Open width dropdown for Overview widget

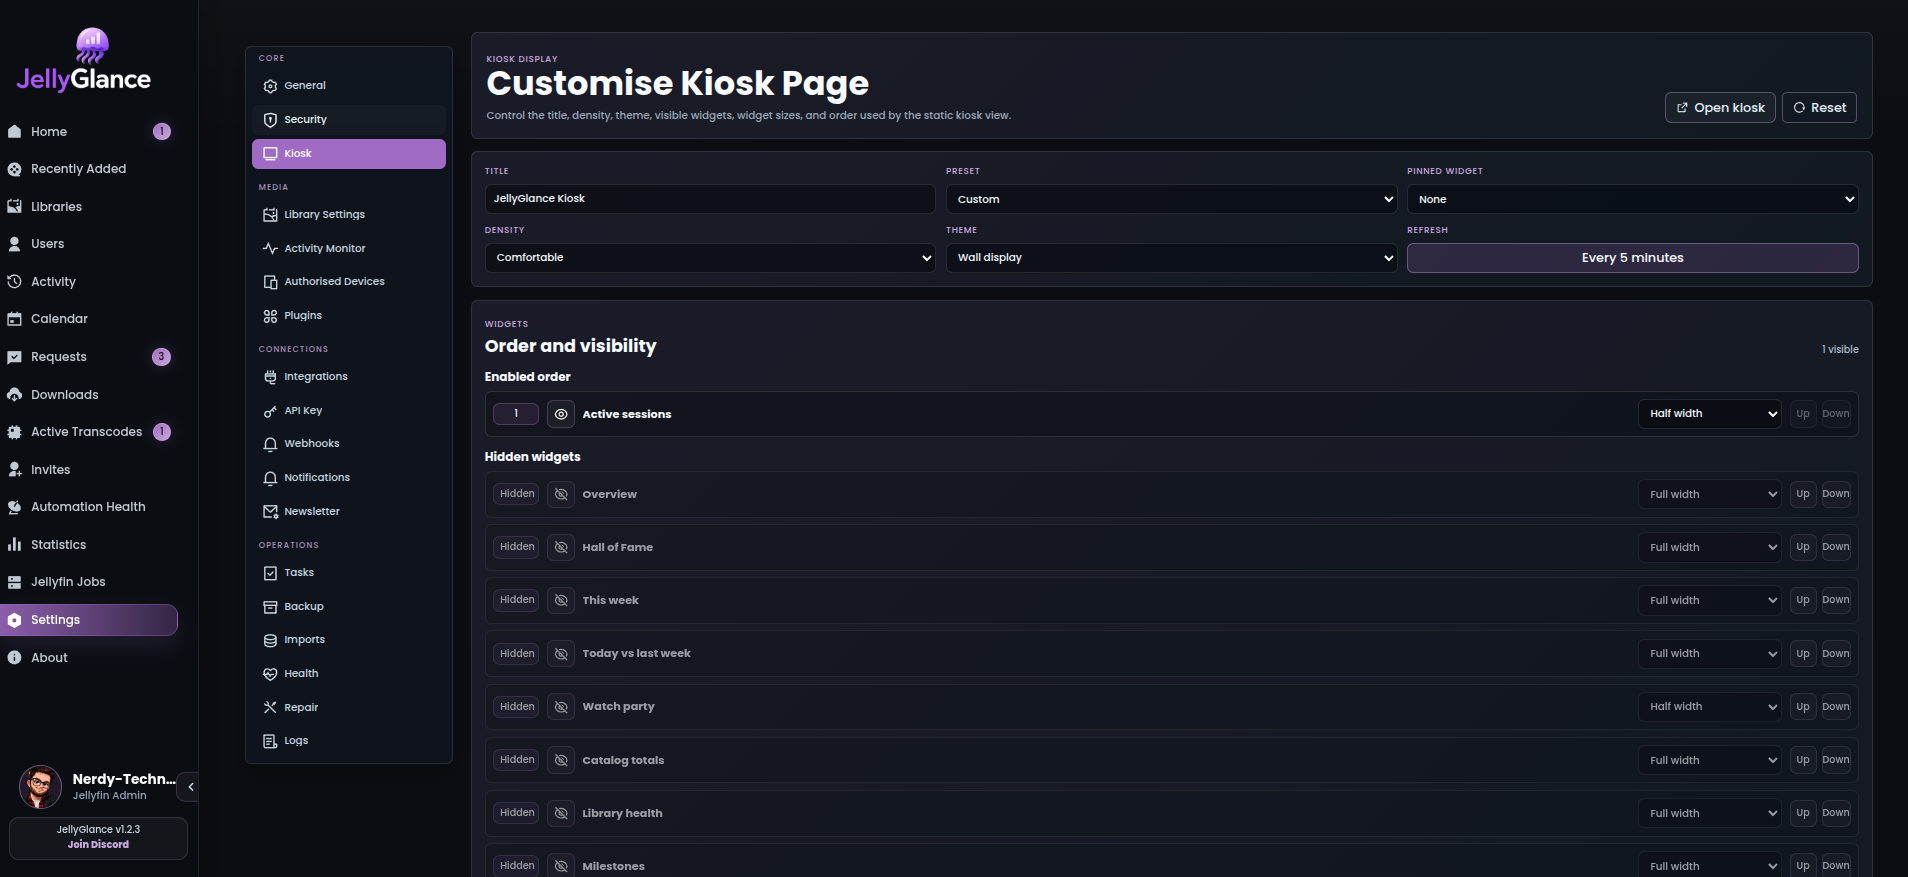click(x=1709, y=494)
